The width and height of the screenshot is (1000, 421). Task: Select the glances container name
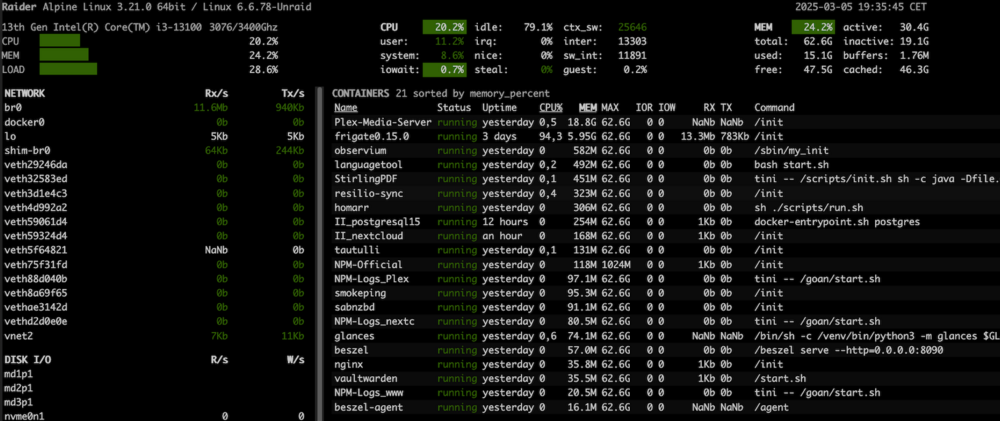click(x=354, y=336)
